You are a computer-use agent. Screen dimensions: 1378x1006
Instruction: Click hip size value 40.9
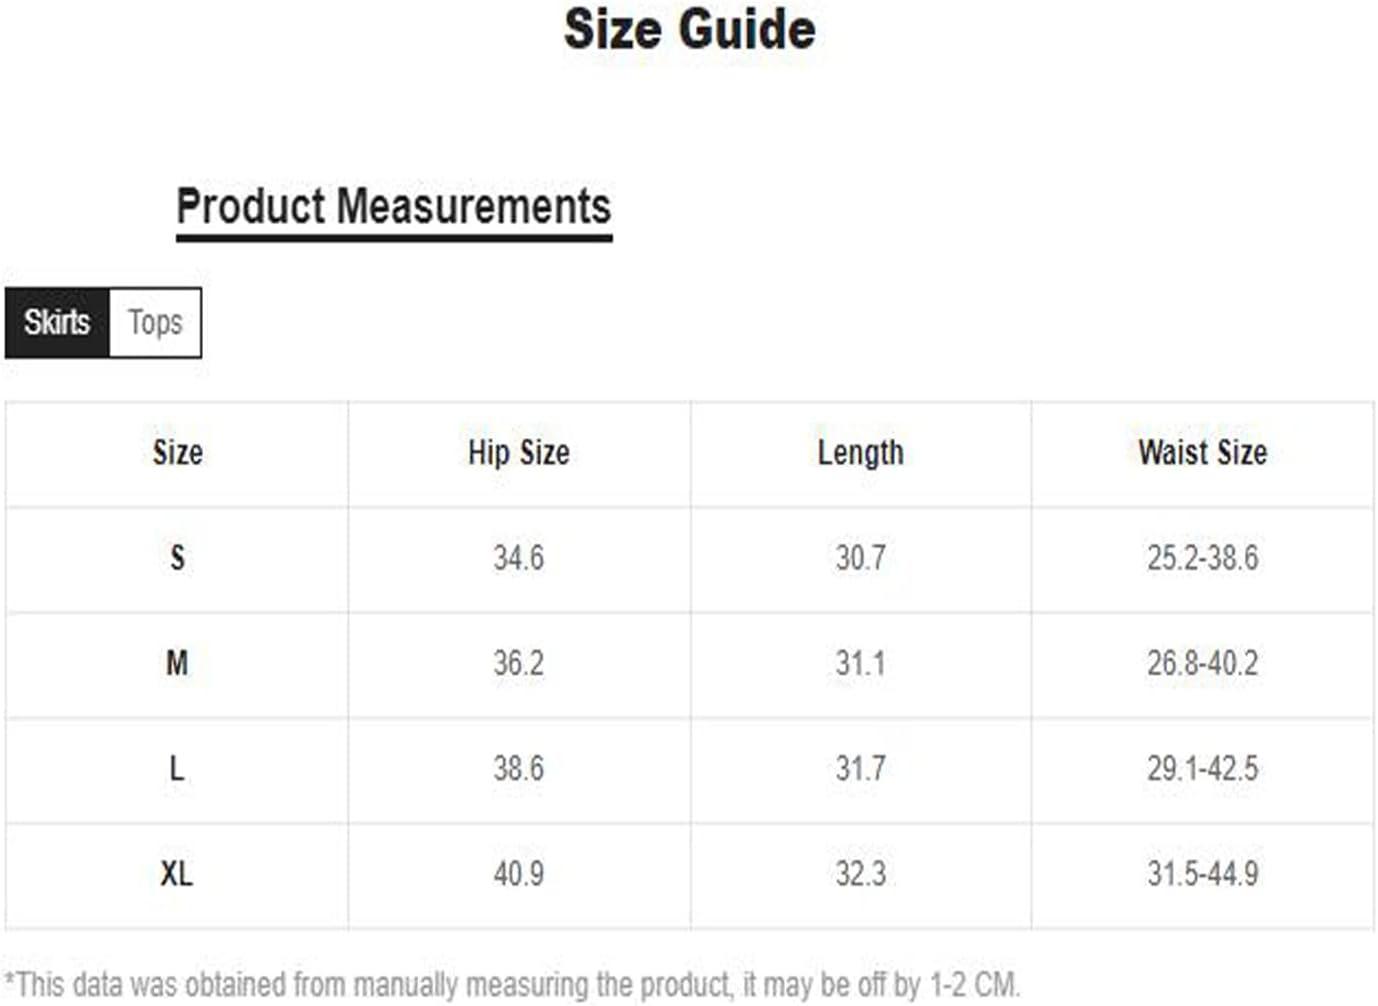click(x=519, y=874)
